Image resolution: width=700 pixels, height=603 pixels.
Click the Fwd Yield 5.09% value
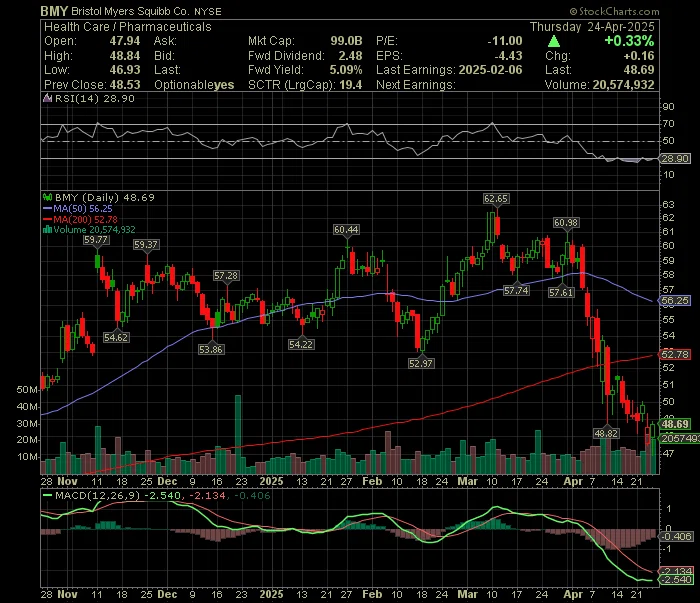click(346, 70)
